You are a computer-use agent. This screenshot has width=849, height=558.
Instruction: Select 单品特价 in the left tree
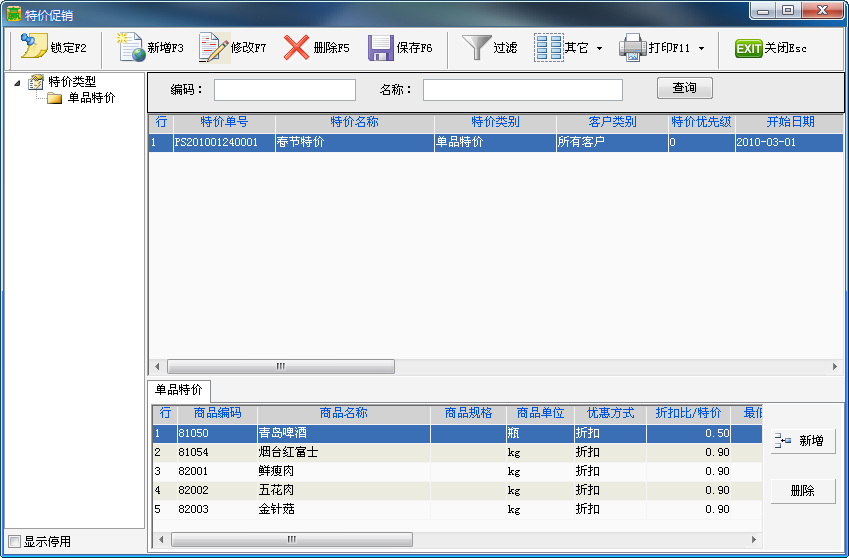tap(91, 98)
